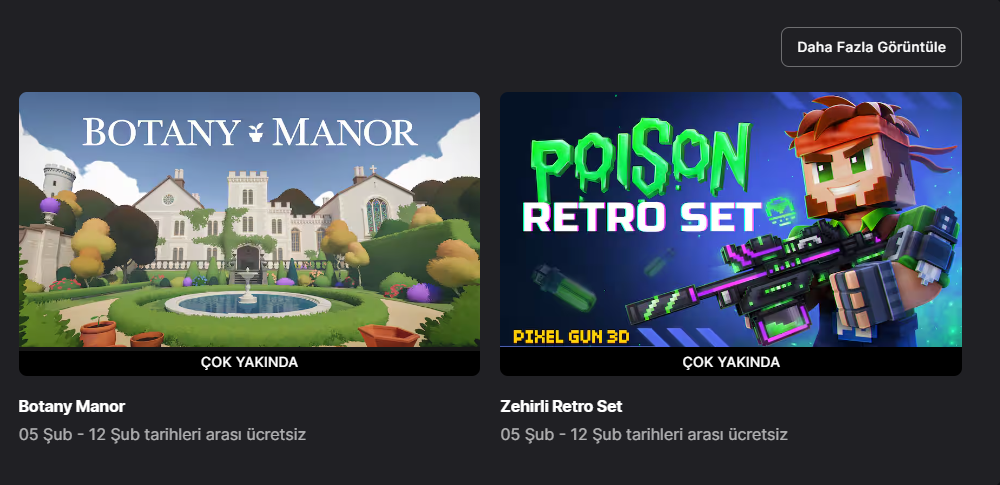Click the large green poison vial
The image size is (1000, 485).
click(x=564, y=292)
